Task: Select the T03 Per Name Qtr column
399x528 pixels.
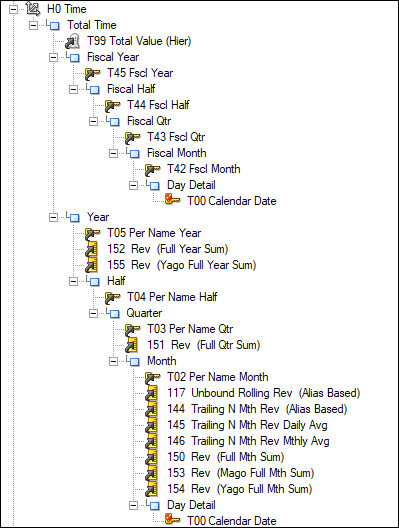Action: (x=190, y=329)
